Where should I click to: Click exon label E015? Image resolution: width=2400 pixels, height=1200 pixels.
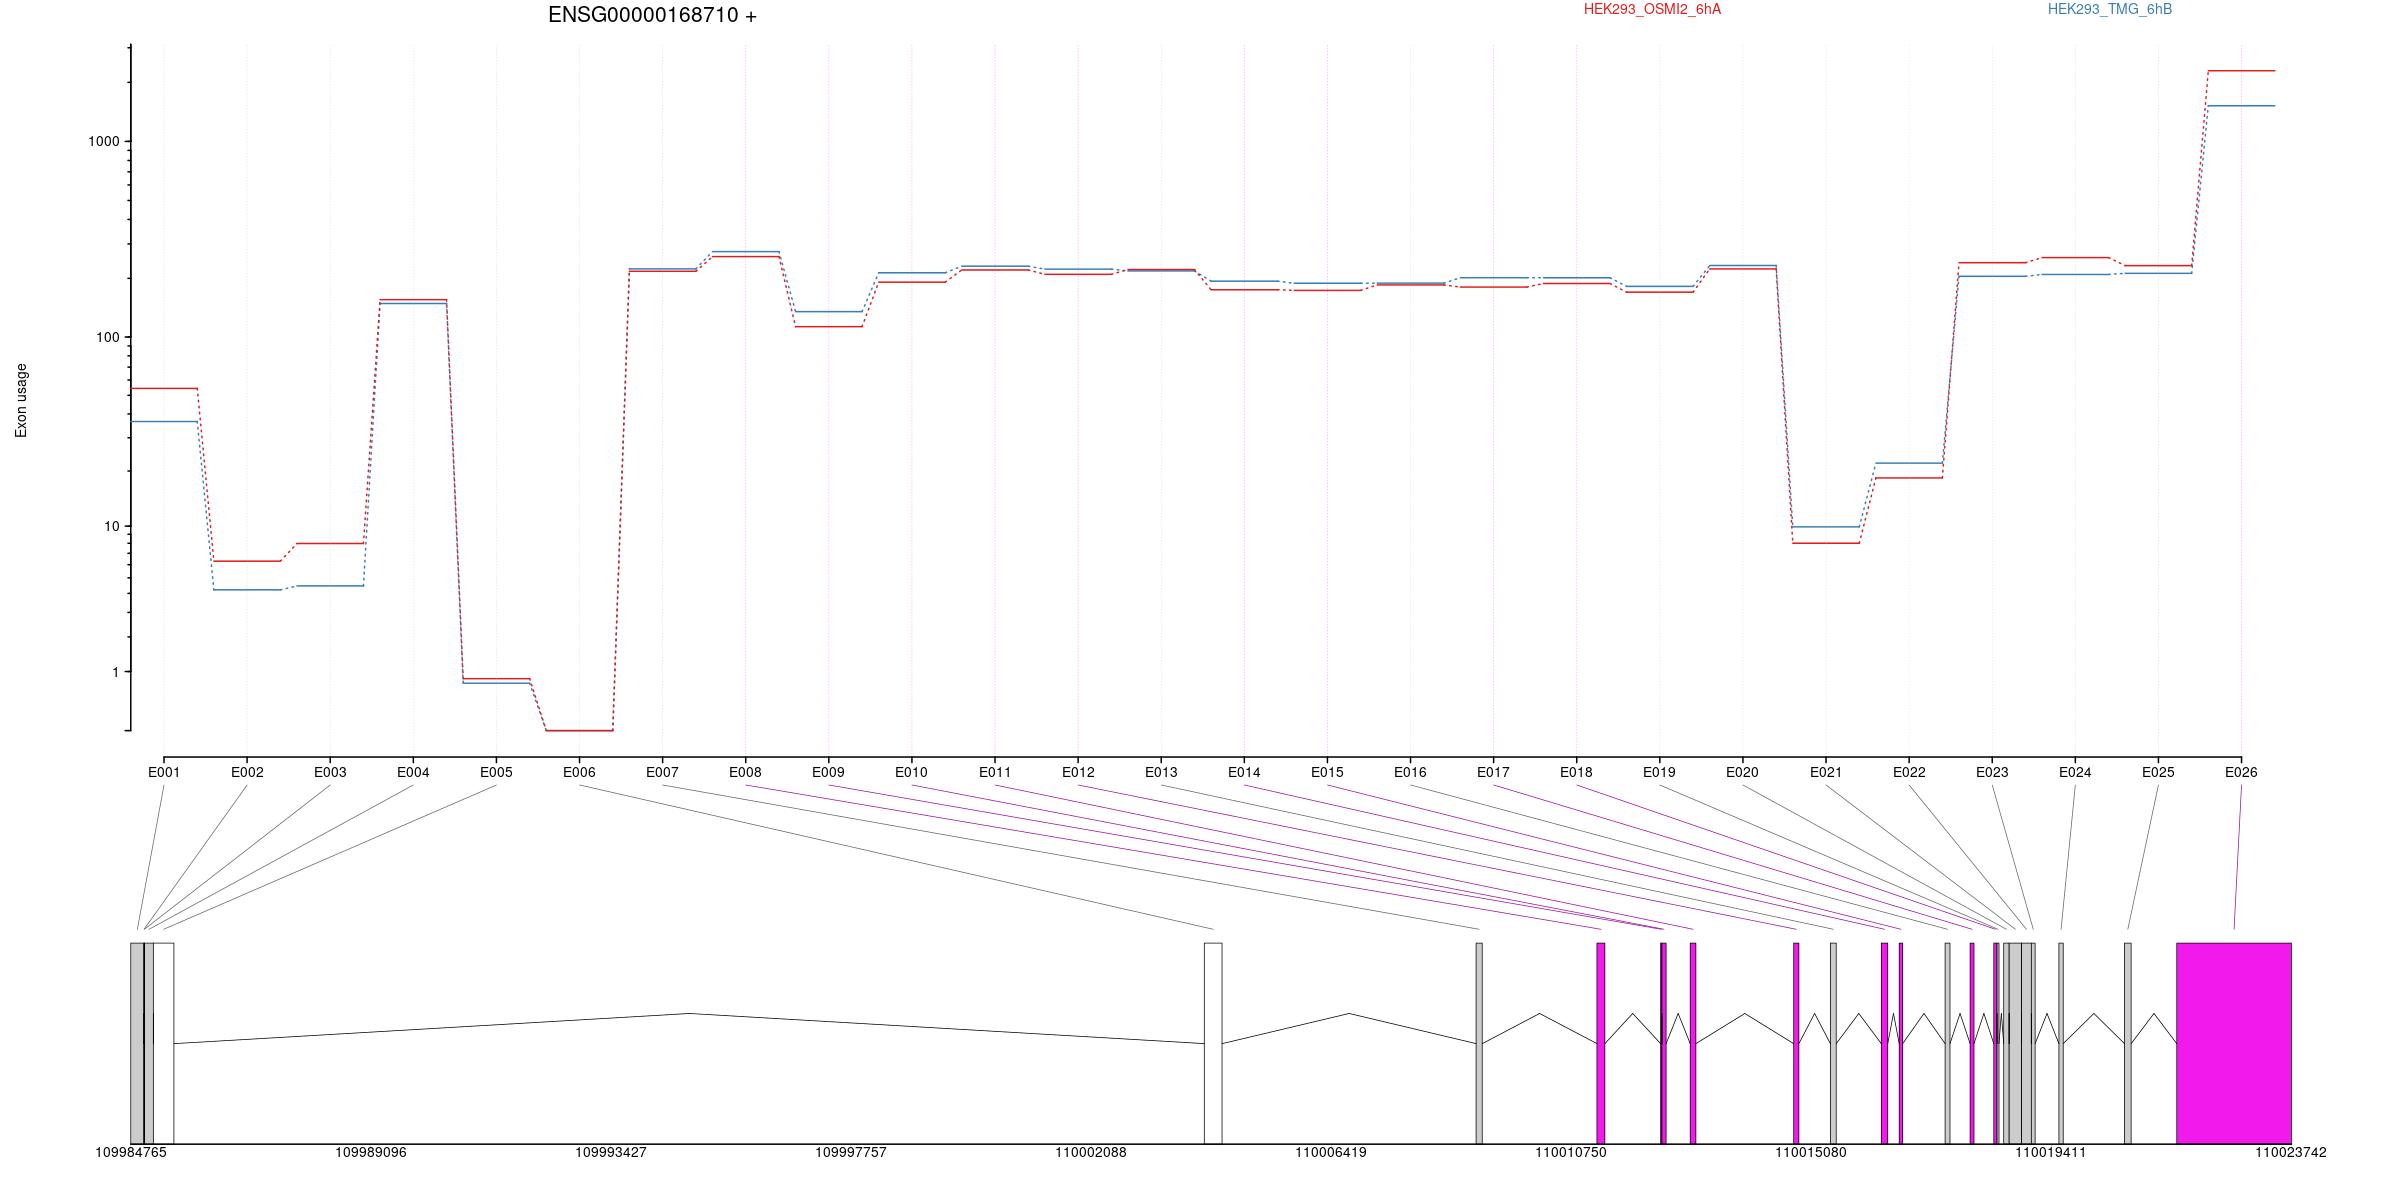coord(1327,772)
